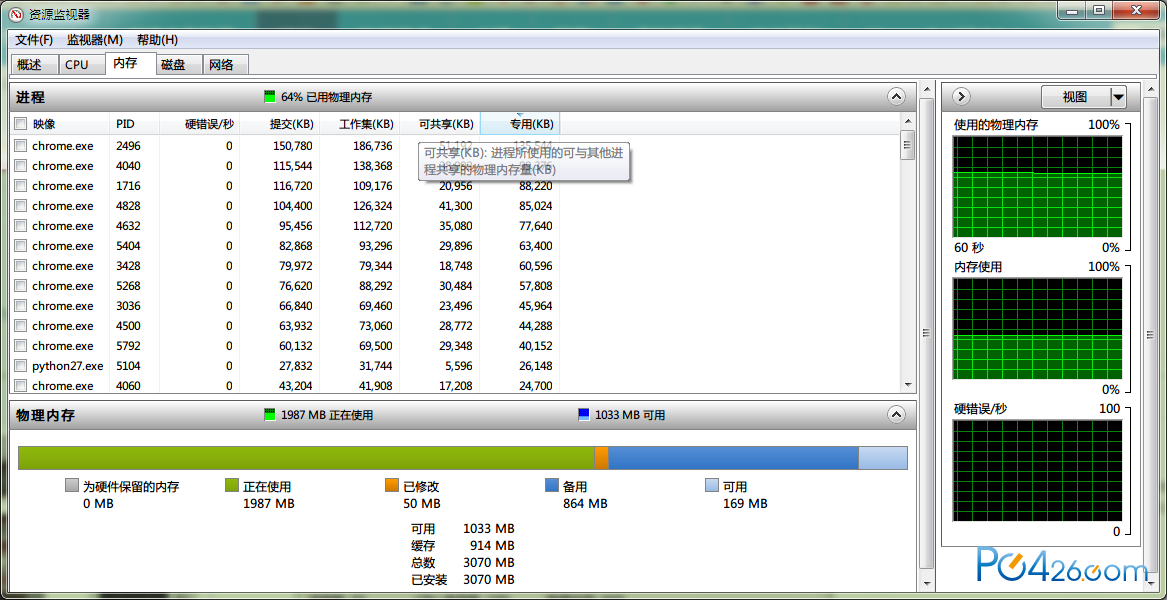Check the chrome.exe PID 4632 checkbox
The width and height of the screenshot is (1167, 600).
coord(20,226)
